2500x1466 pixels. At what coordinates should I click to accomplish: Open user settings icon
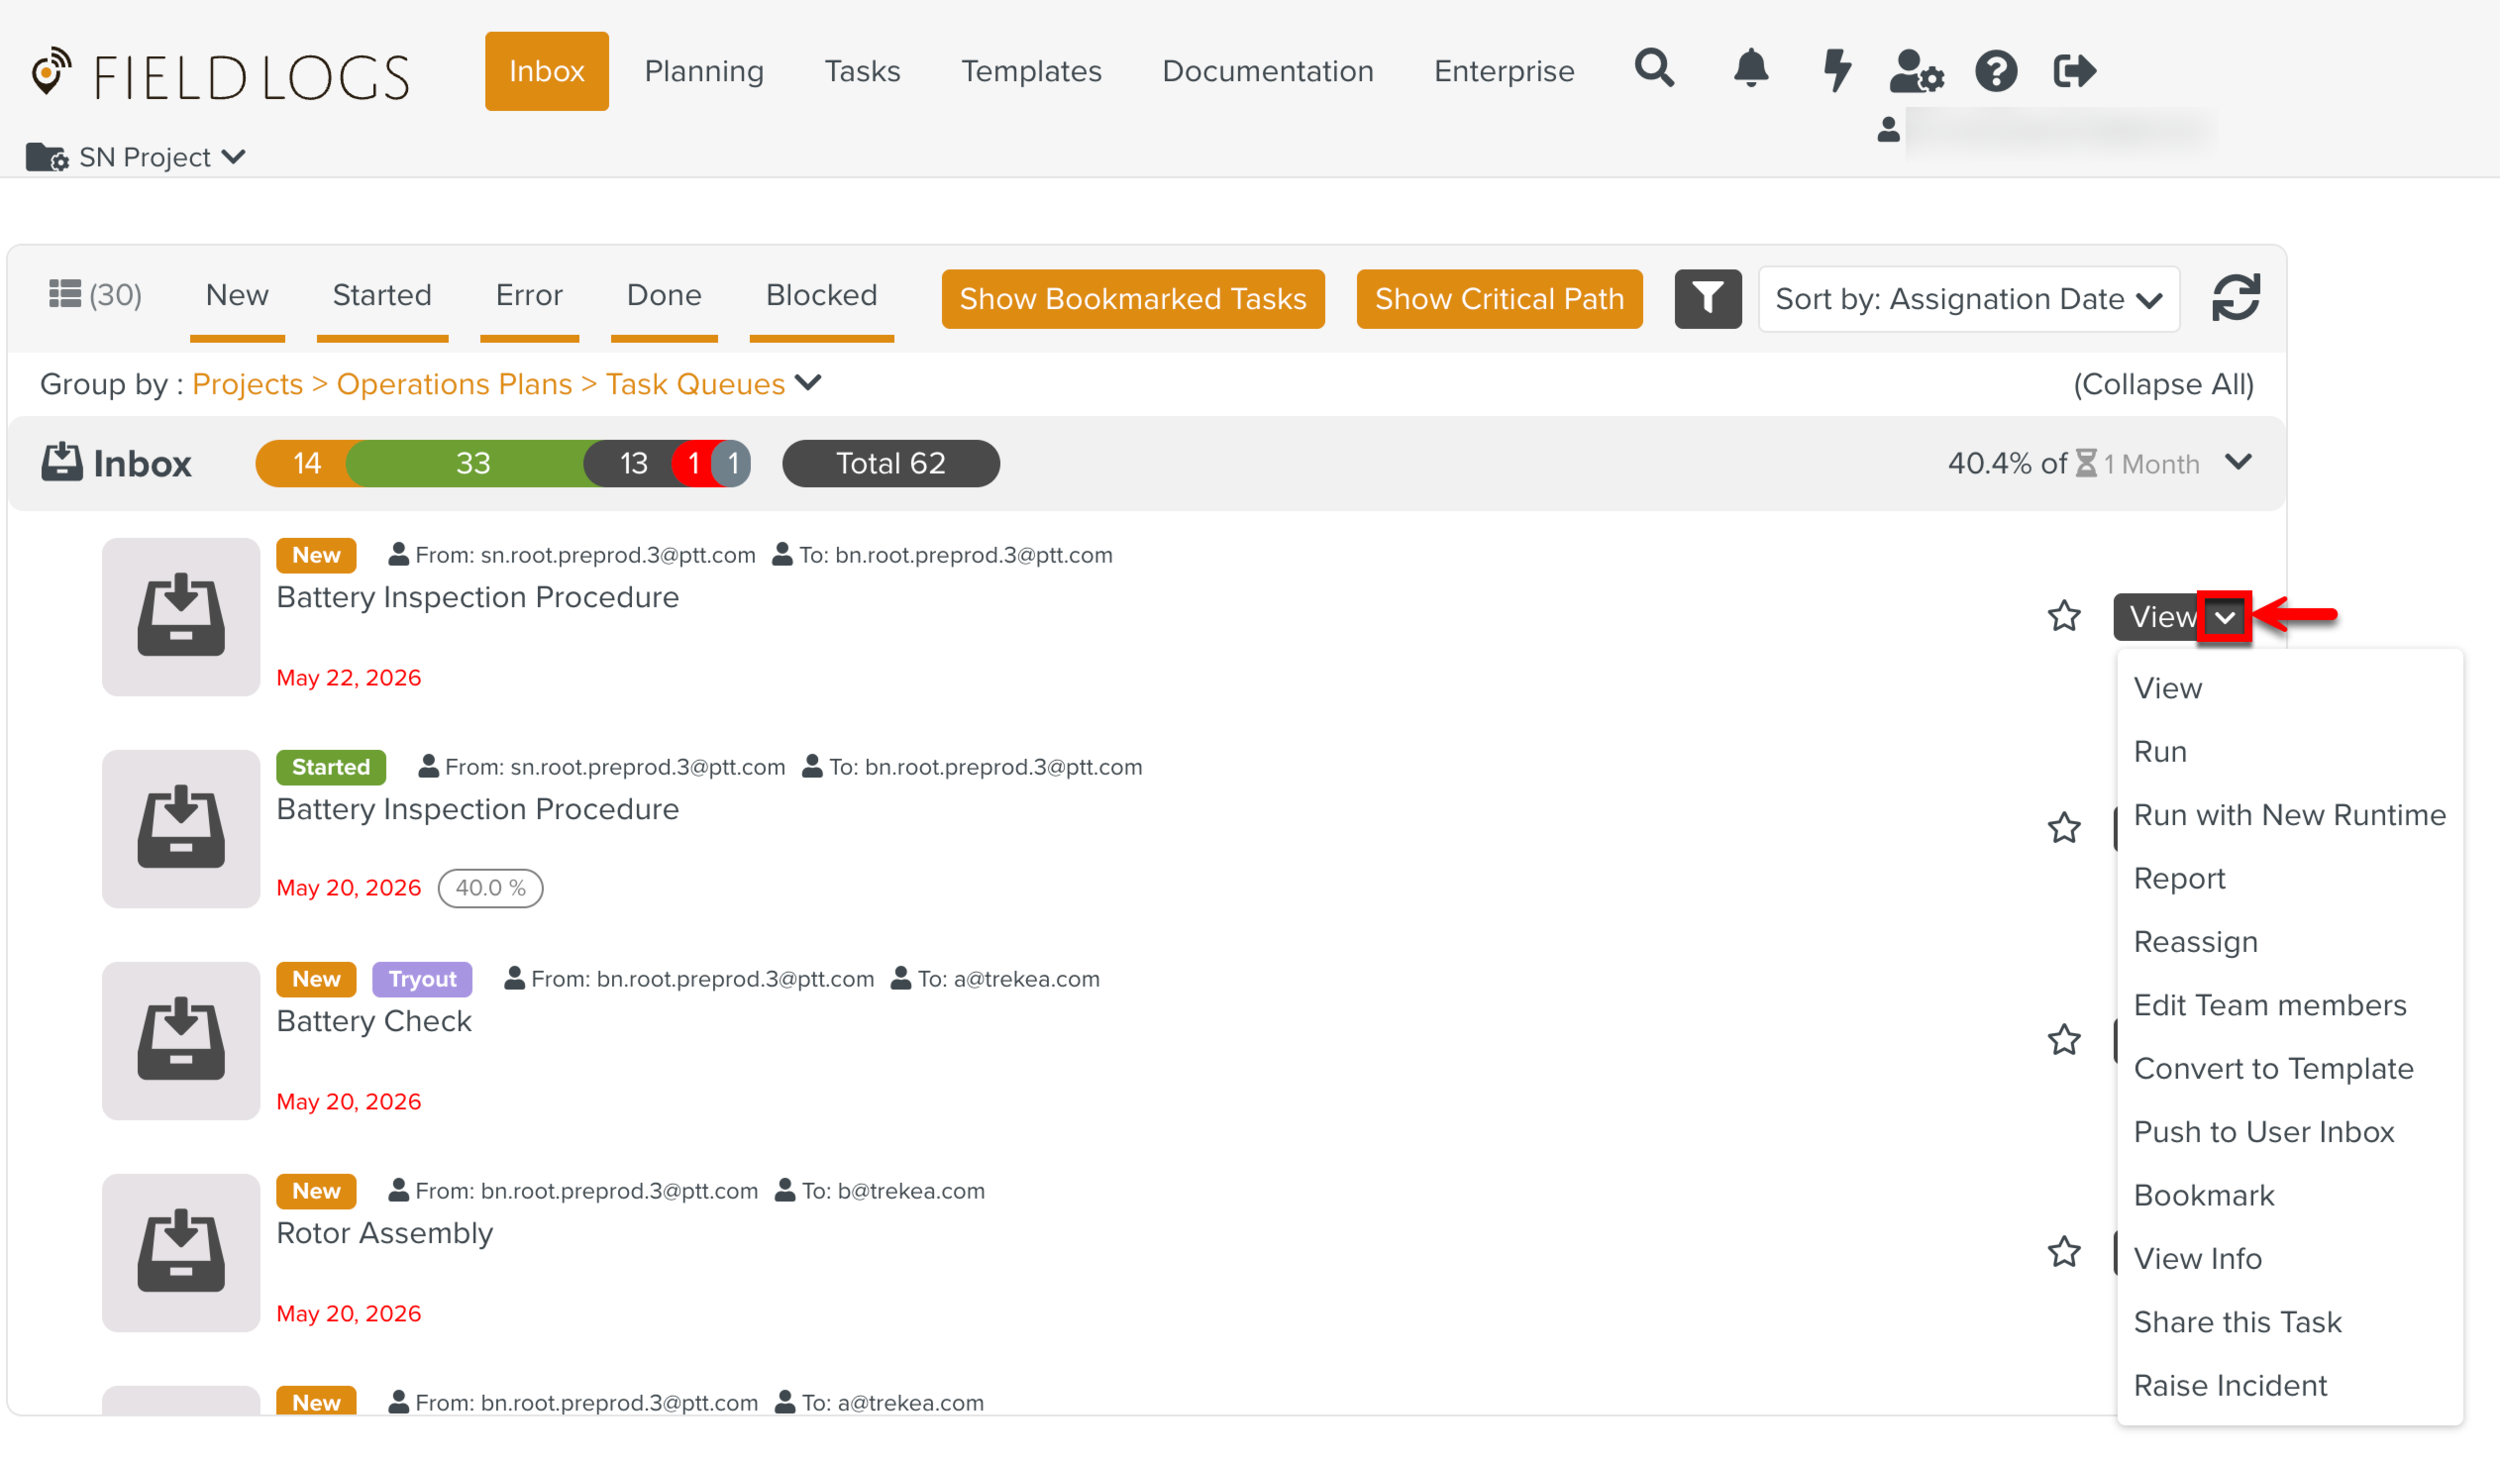pyautogui.click(x=1915, y=71)
